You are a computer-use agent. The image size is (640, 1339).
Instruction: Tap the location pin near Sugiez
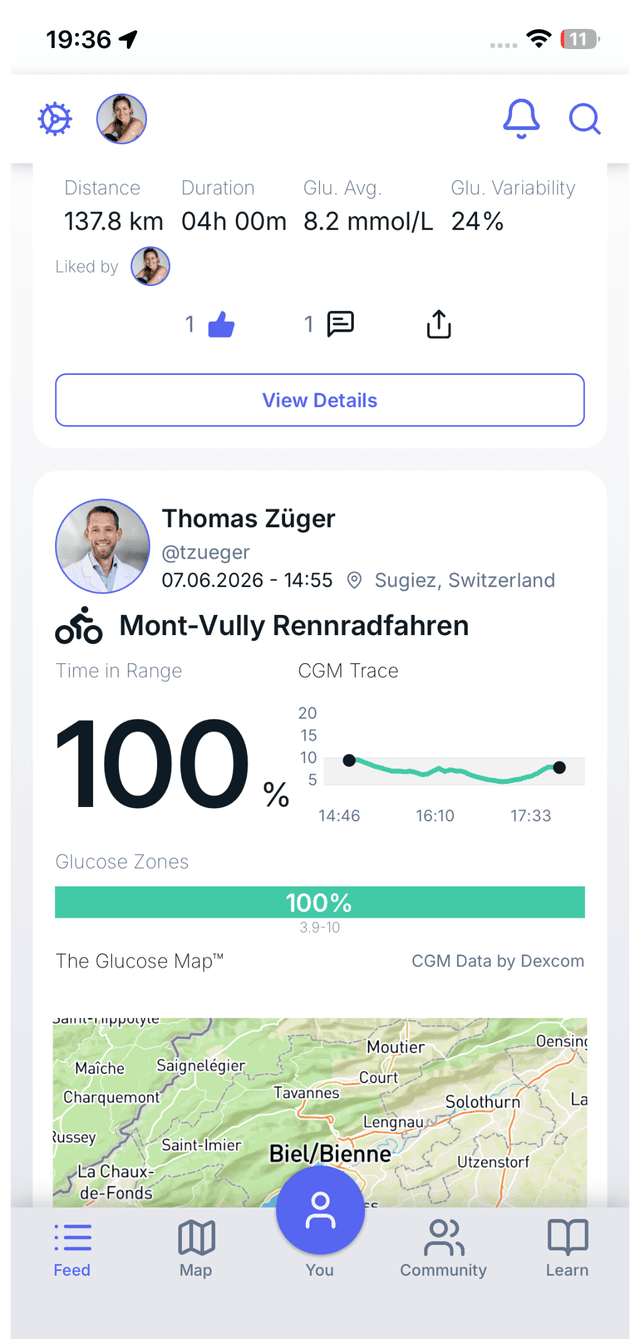tap(354, 581)
